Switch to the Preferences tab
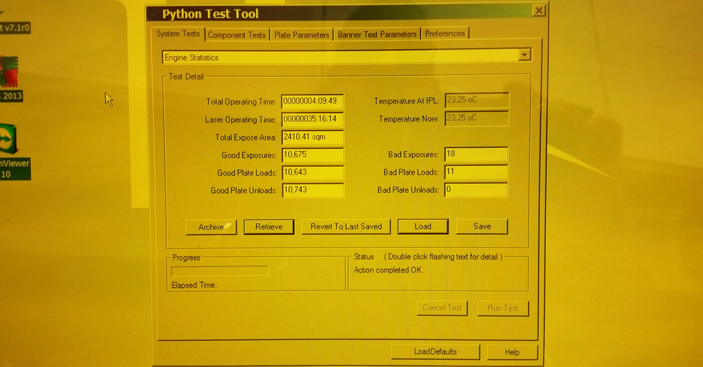The image size is (703, 367). [445, 34]
